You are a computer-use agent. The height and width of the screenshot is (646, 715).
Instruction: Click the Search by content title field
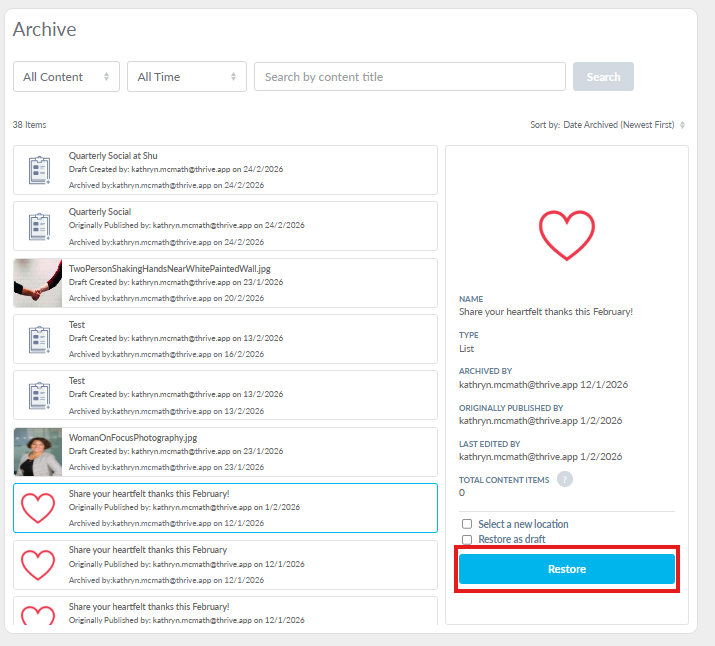point(409,77)
